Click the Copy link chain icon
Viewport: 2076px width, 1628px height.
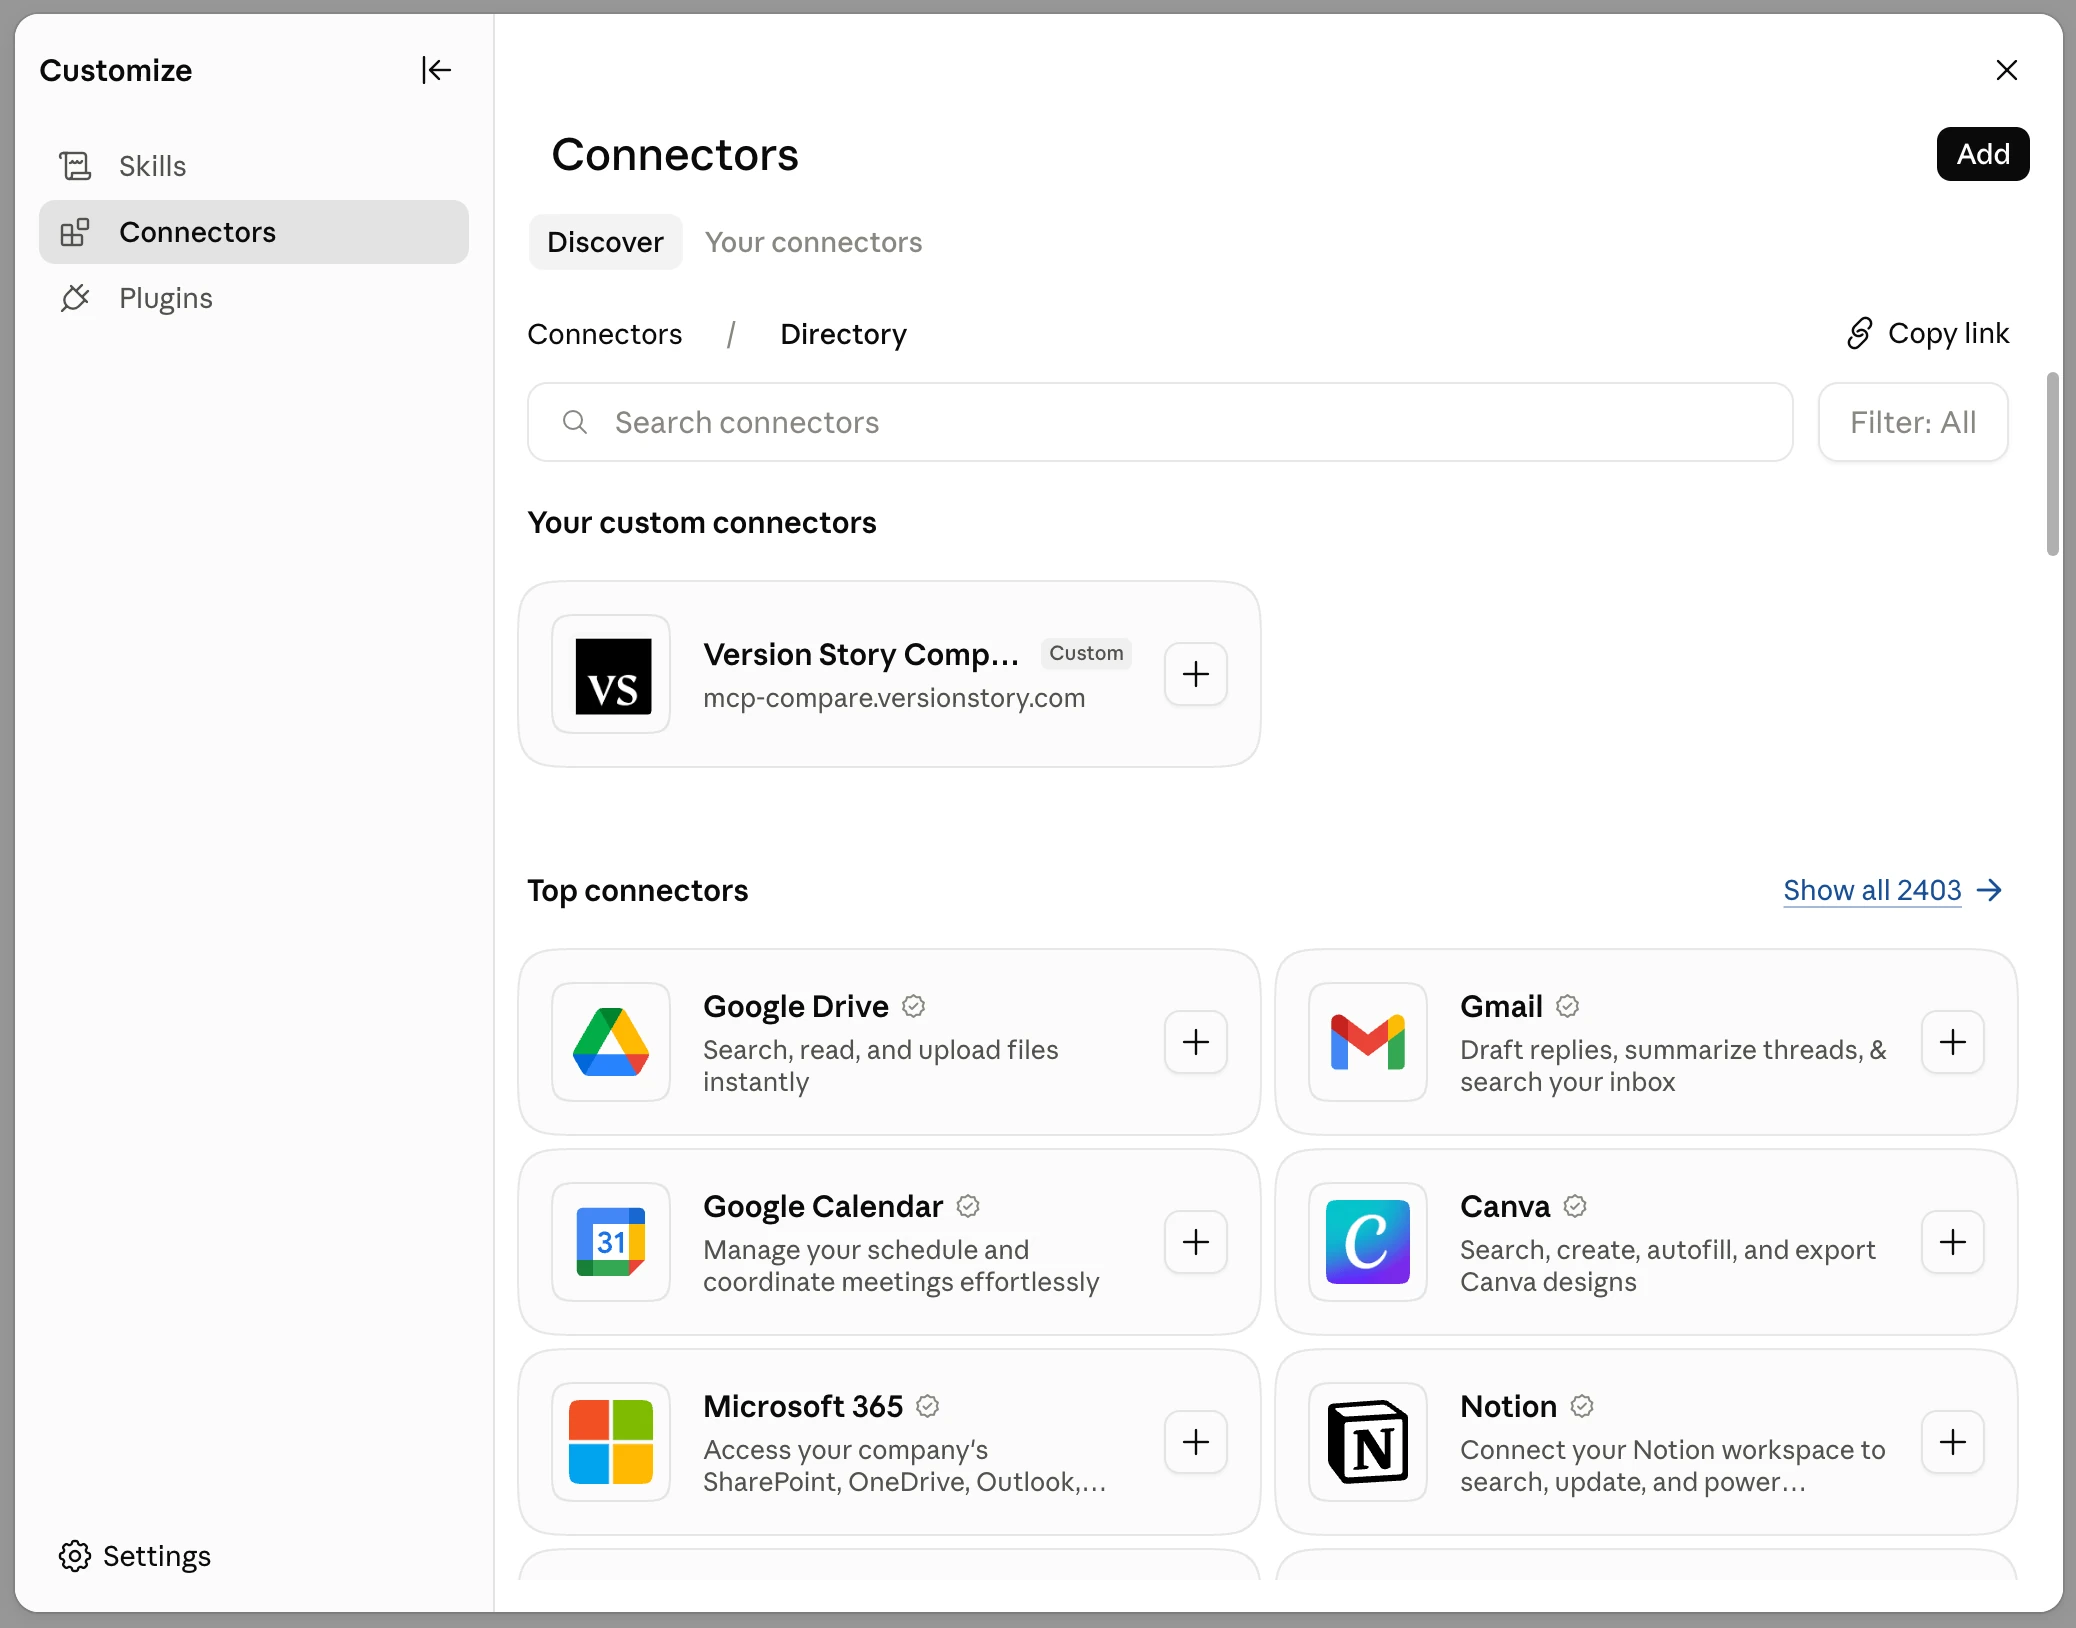(1859, 333)
